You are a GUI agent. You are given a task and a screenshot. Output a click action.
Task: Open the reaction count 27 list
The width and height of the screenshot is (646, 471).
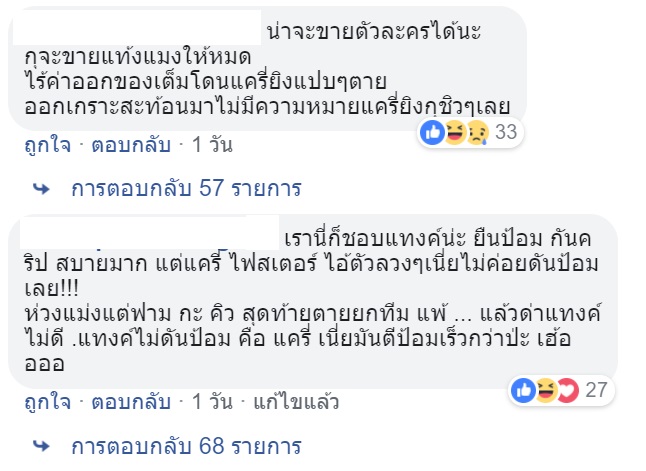click(596, 390)
